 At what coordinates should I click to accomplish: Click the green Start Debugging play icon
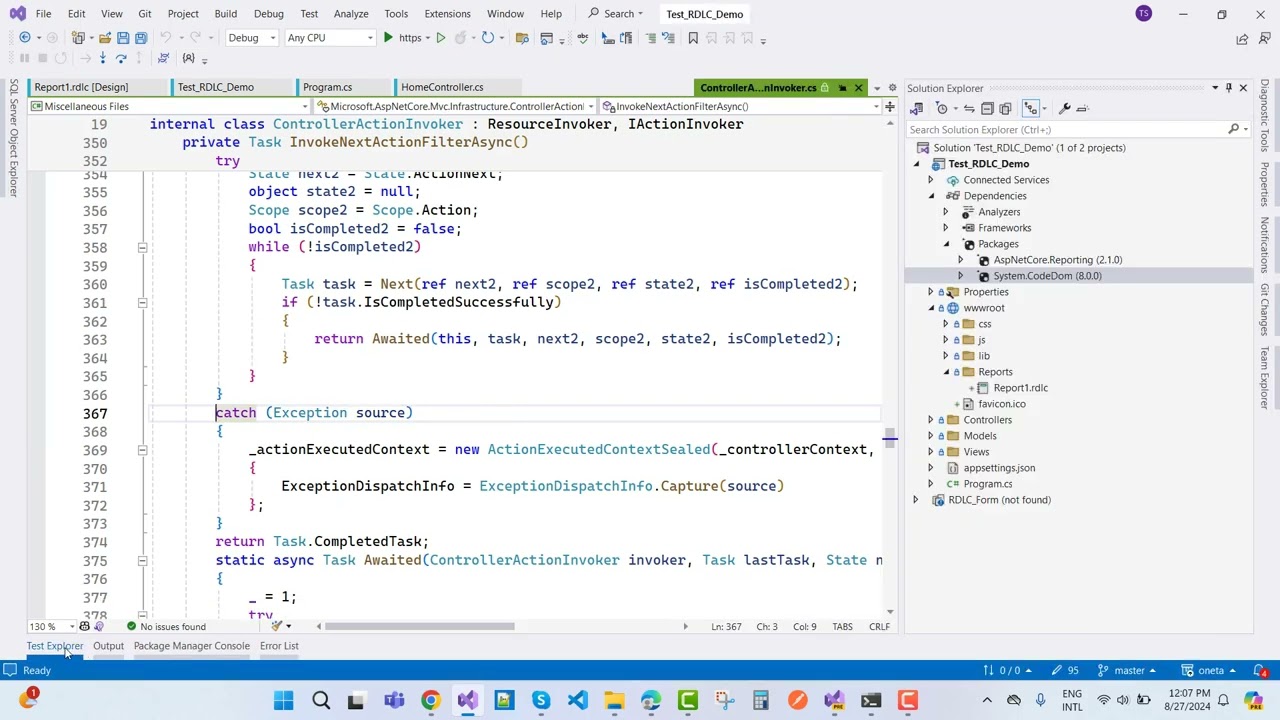388,38
